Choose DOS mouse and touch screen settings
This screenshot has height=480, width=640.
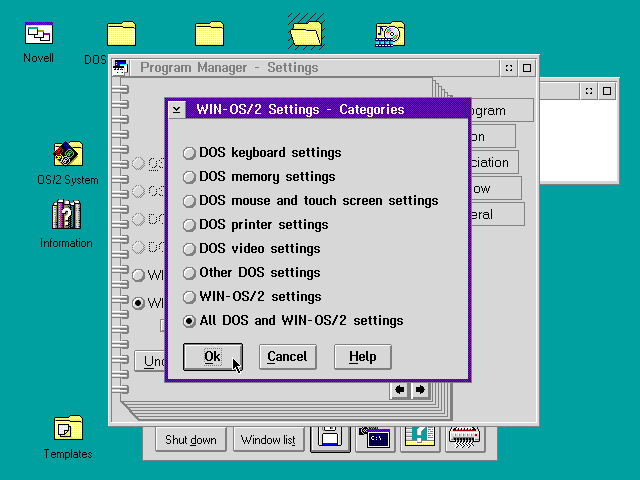(x=311, y=201)
